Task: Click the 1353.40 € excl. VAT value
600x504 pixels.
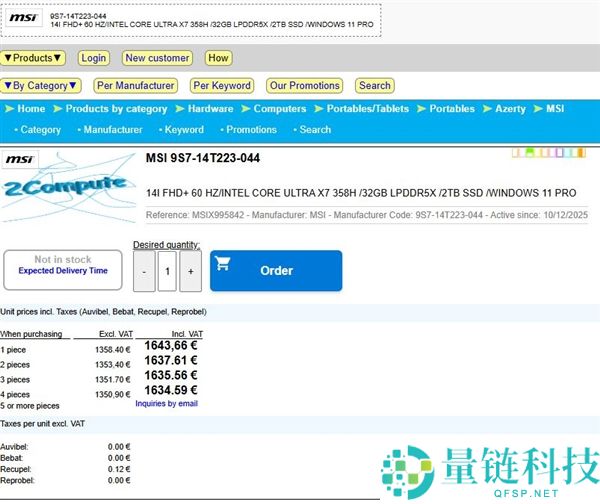Action: coord(113,365)
